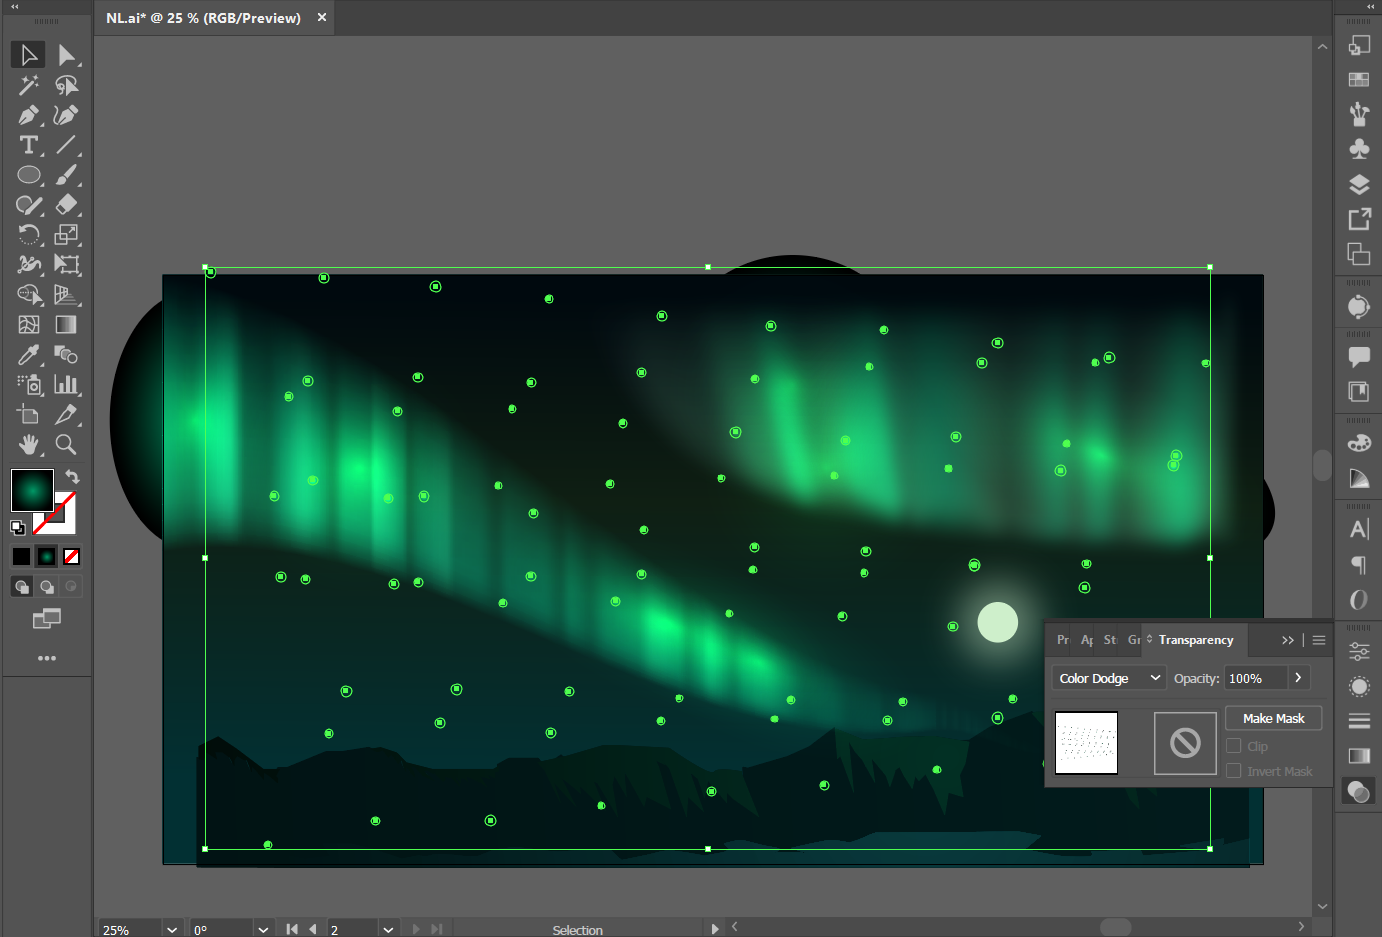Select the Hand tool
1382x937 pixels.
(x=28, y=445)
